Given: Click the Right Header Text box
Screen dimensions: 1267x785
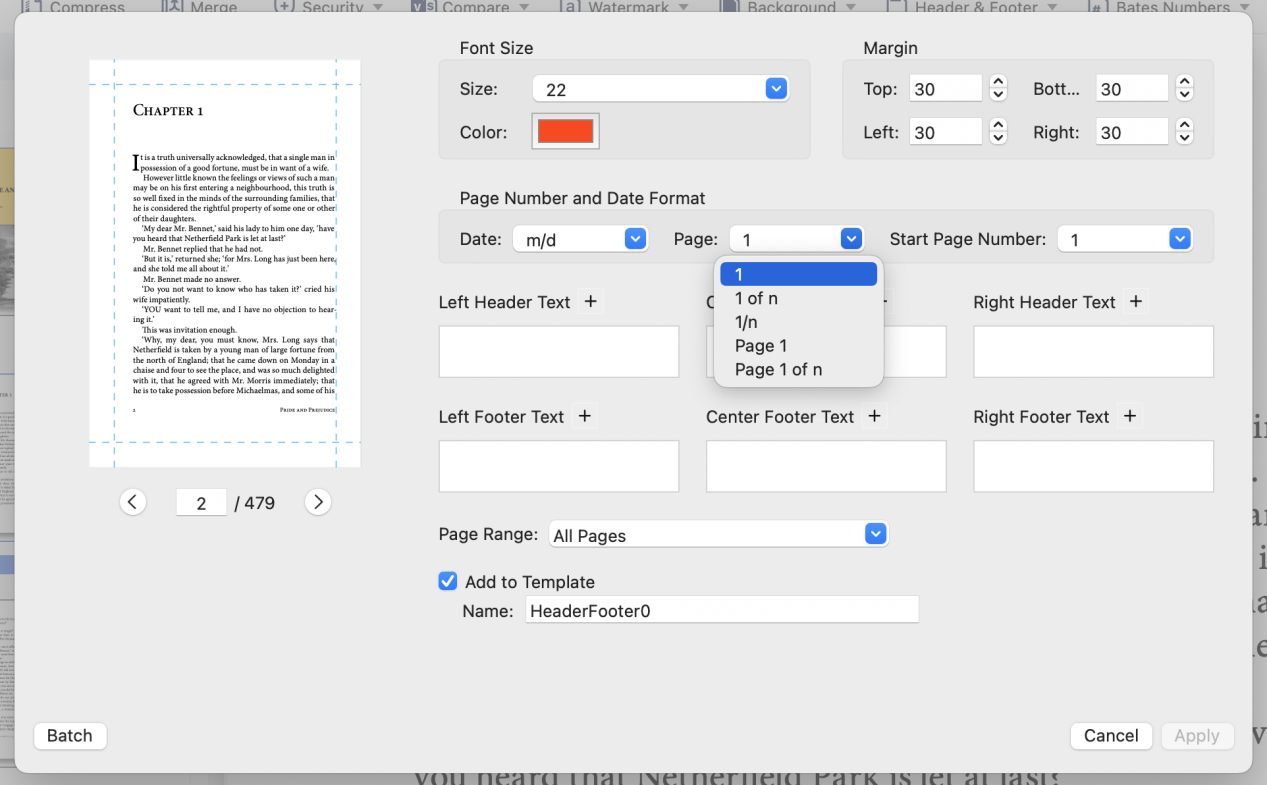Looking at the screenshot, I should pyautogui.click(x=1094, y=352).
